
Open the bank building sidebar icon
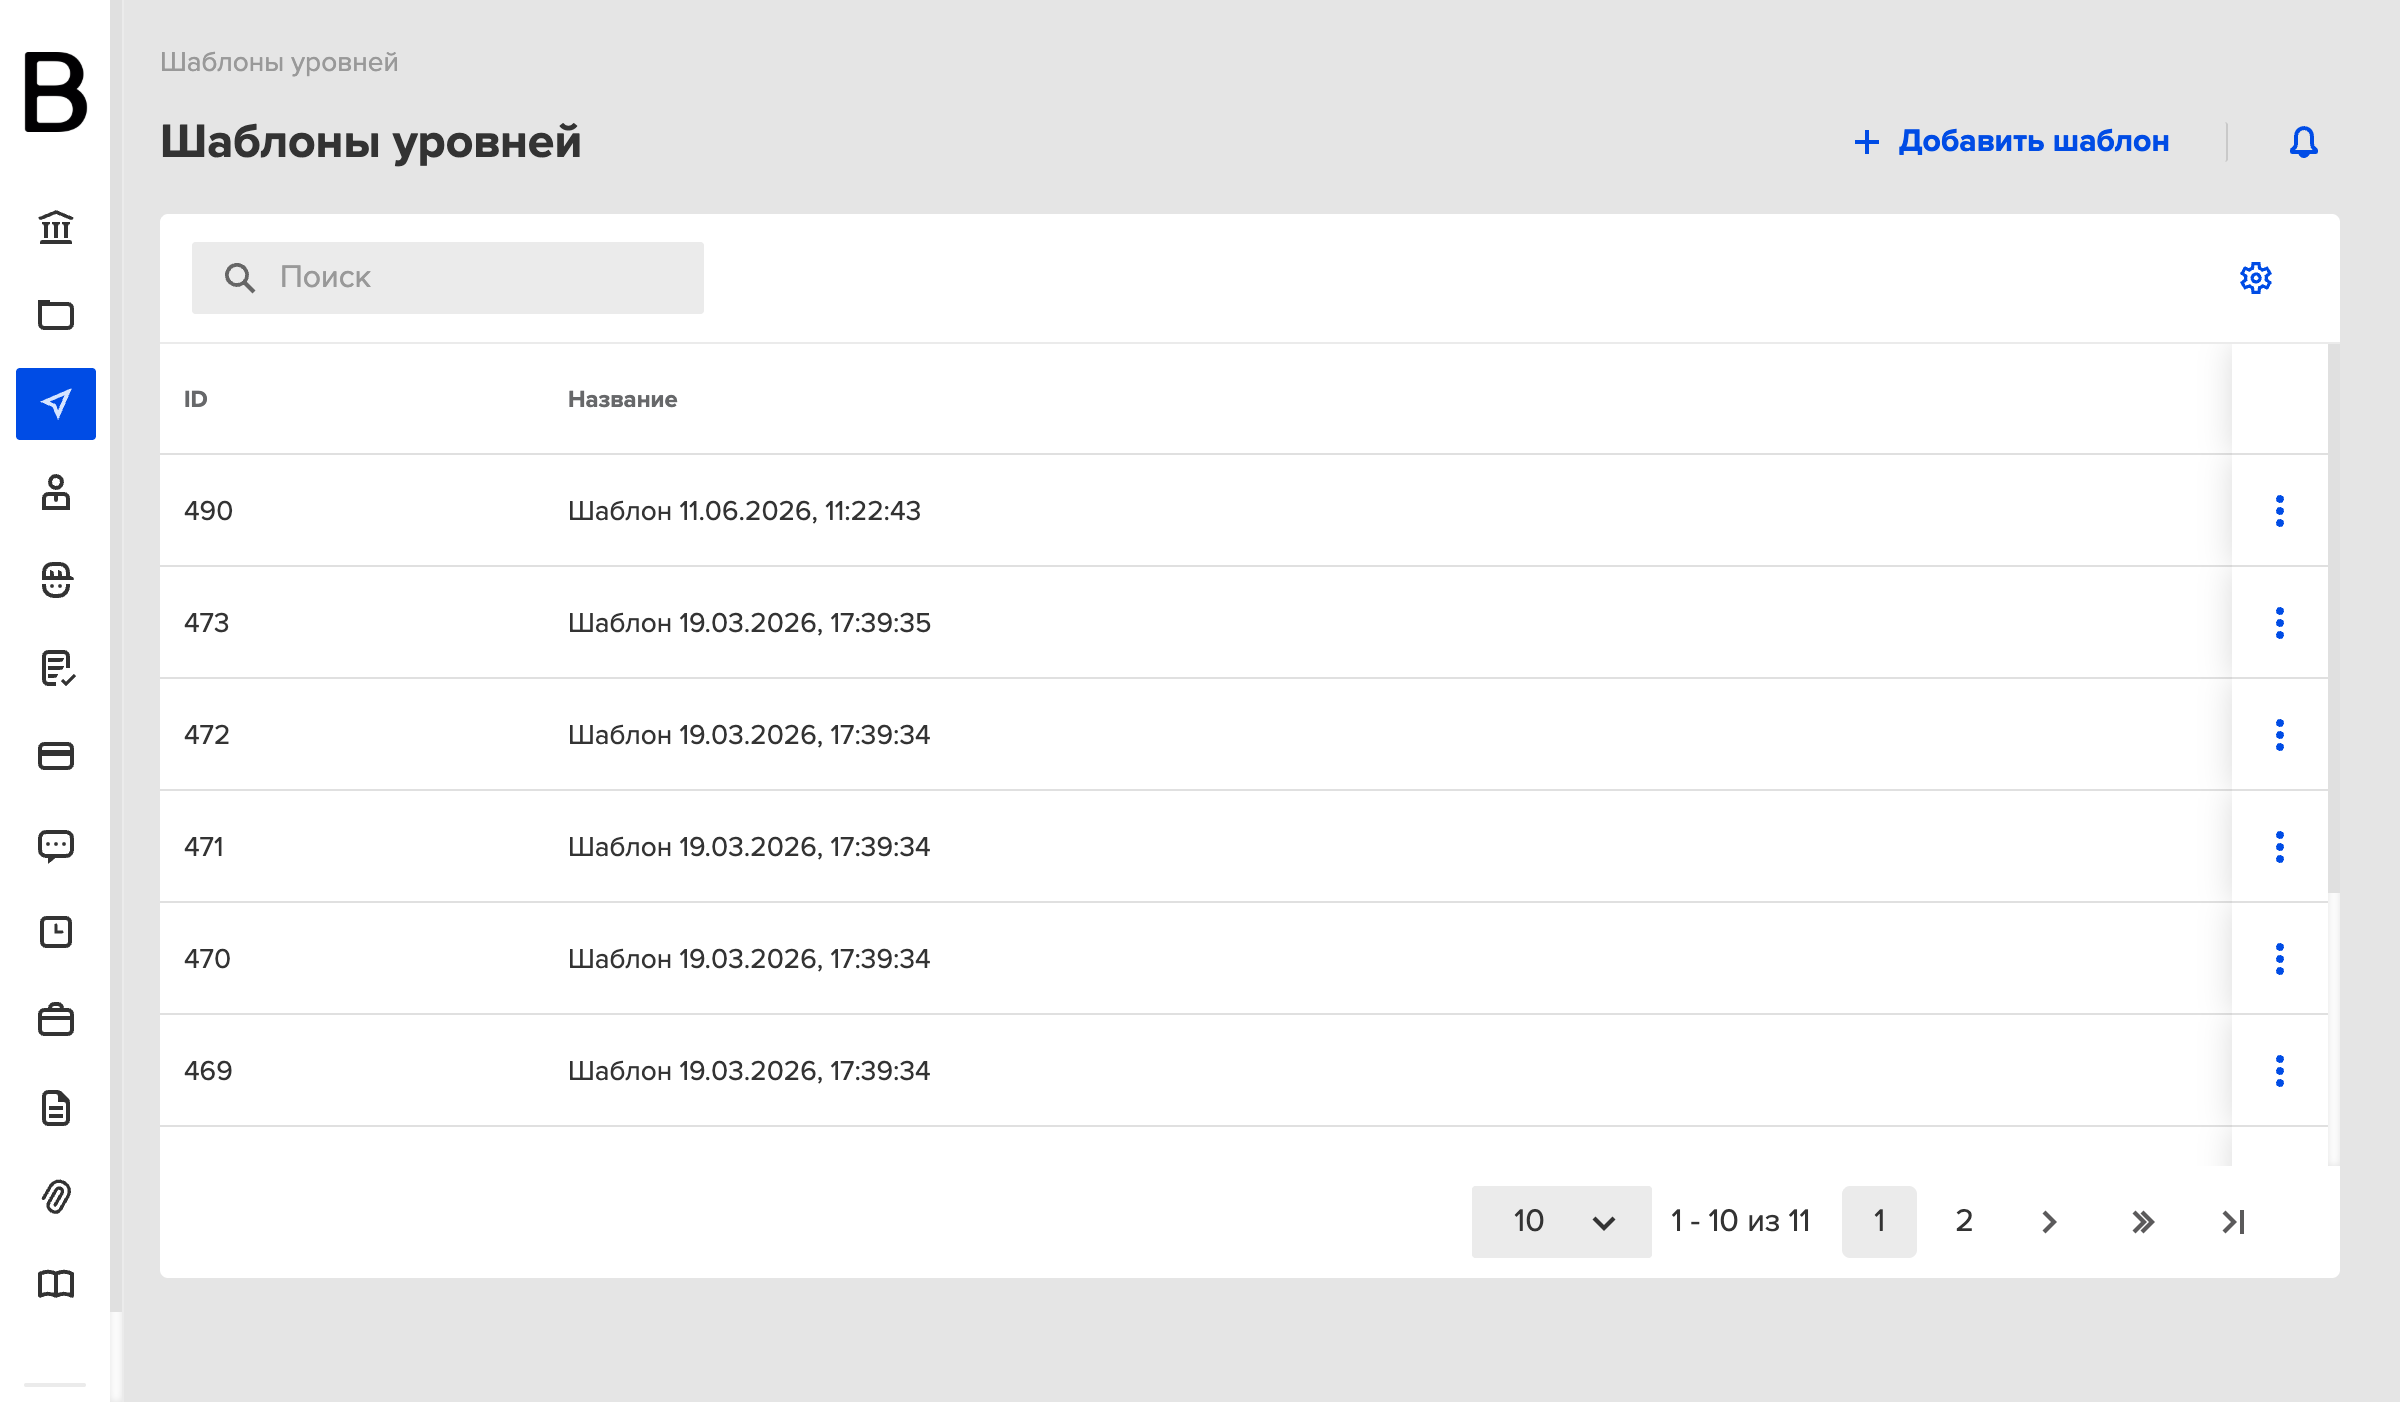(x=56, y=228)
